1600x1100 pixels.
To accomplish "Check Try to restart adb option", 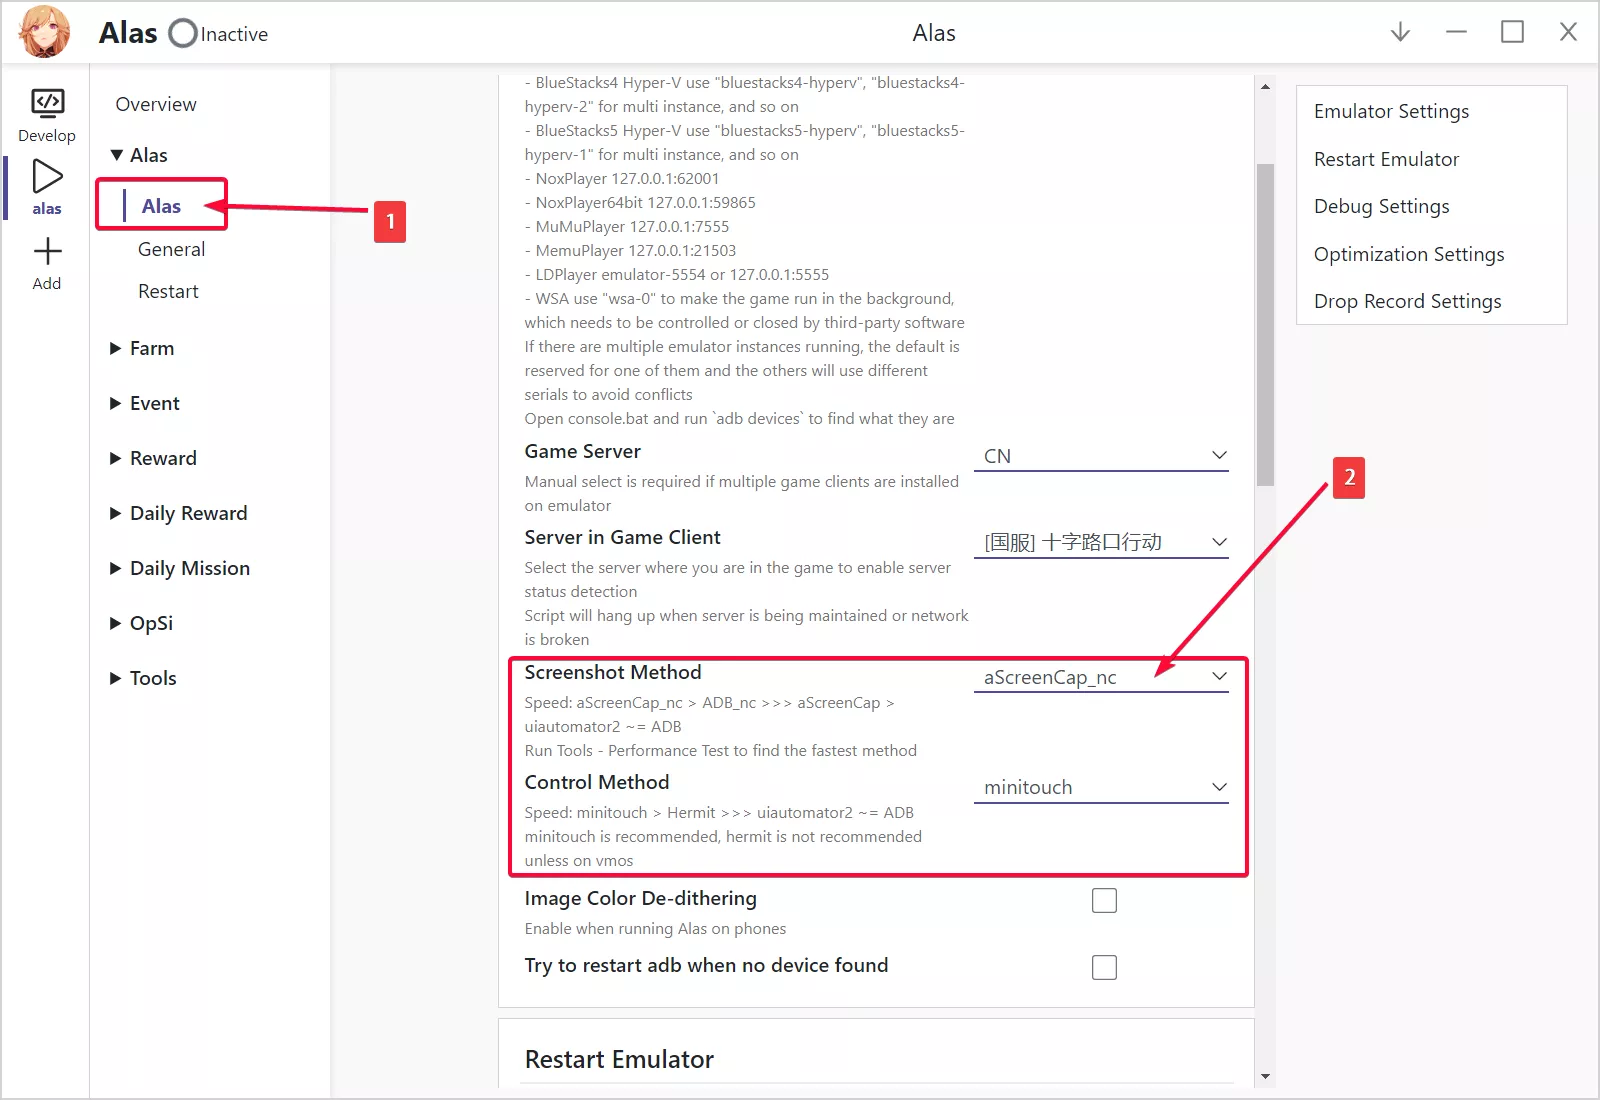I will click(x=1104, y=968).
